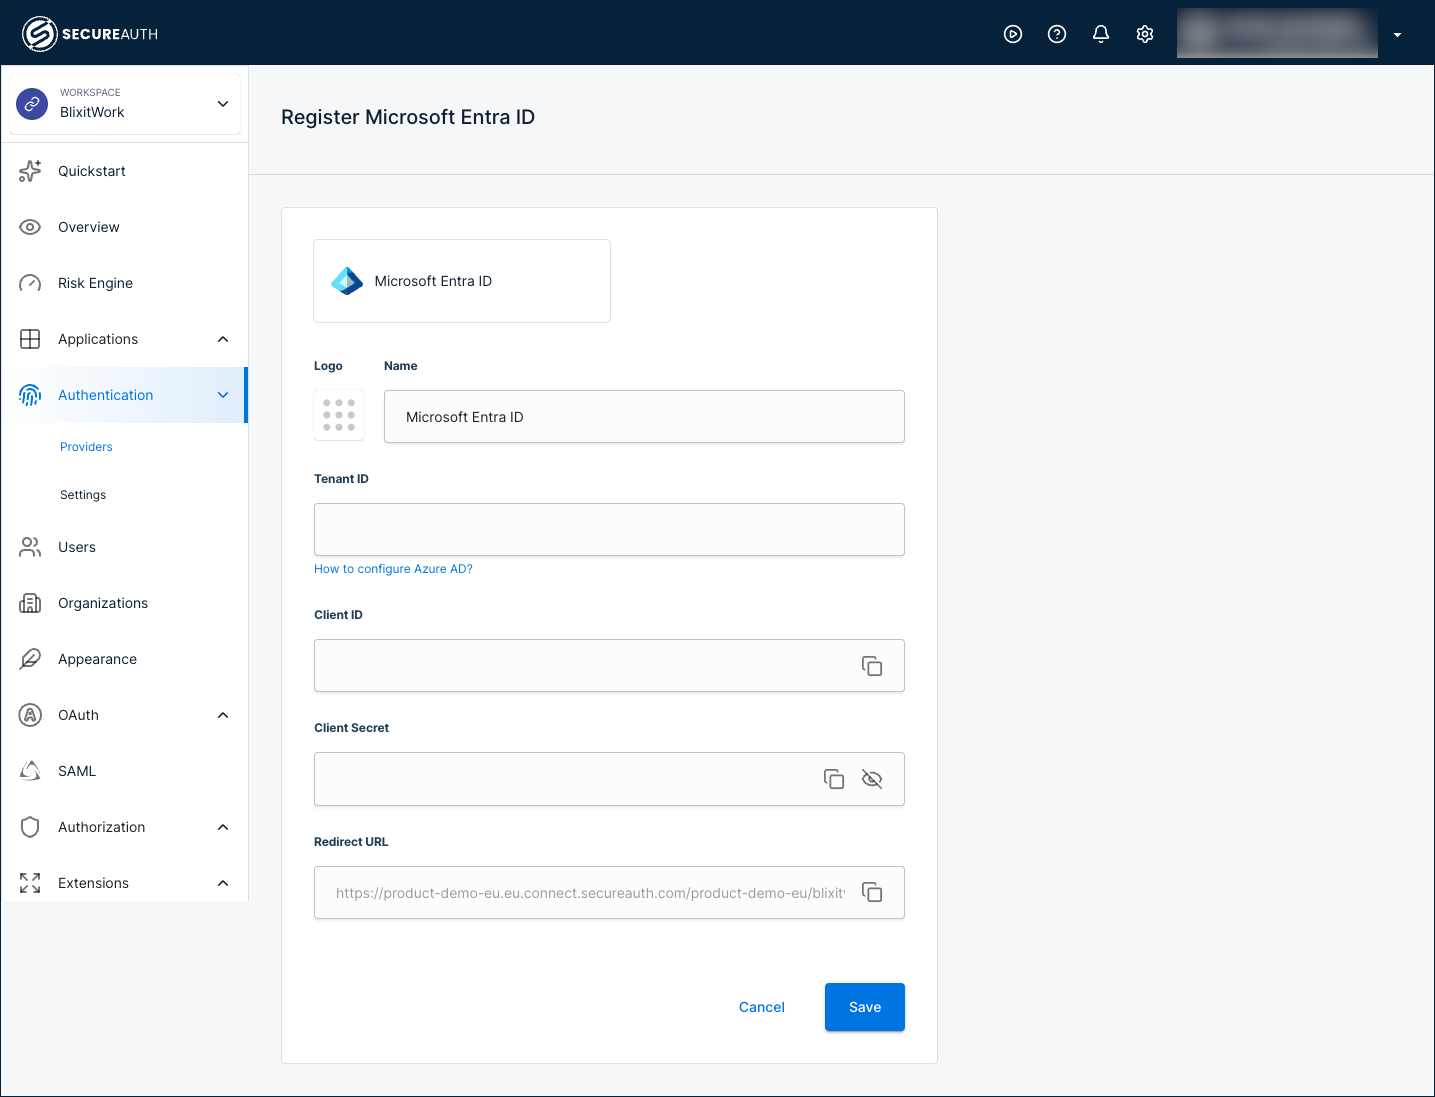Viewport: 1435px width, 1097px height.
Task: Copy the Redirect URL
Action: 872,892
